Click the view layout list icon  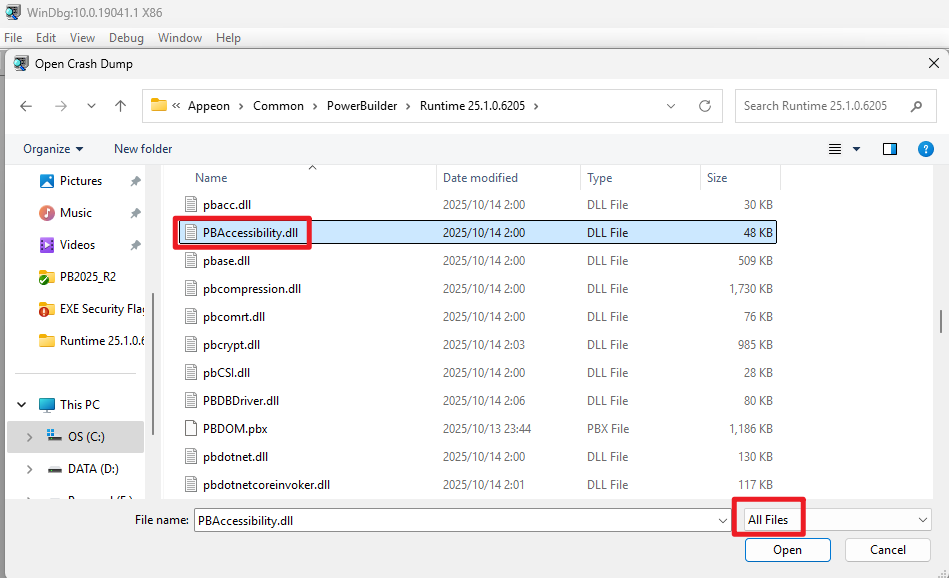pos(835,149)
